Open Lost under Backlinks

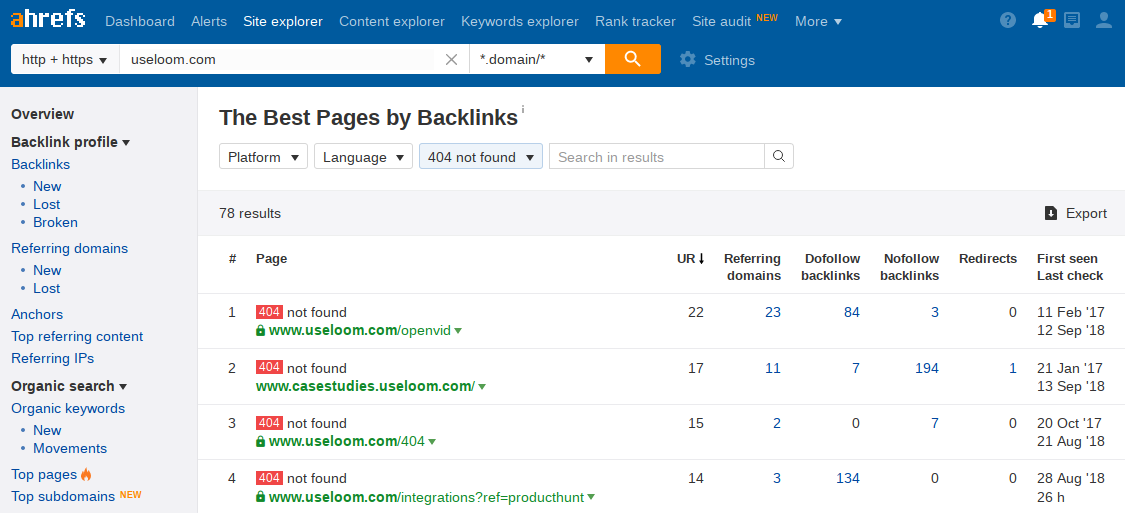[x=47, y=204]
